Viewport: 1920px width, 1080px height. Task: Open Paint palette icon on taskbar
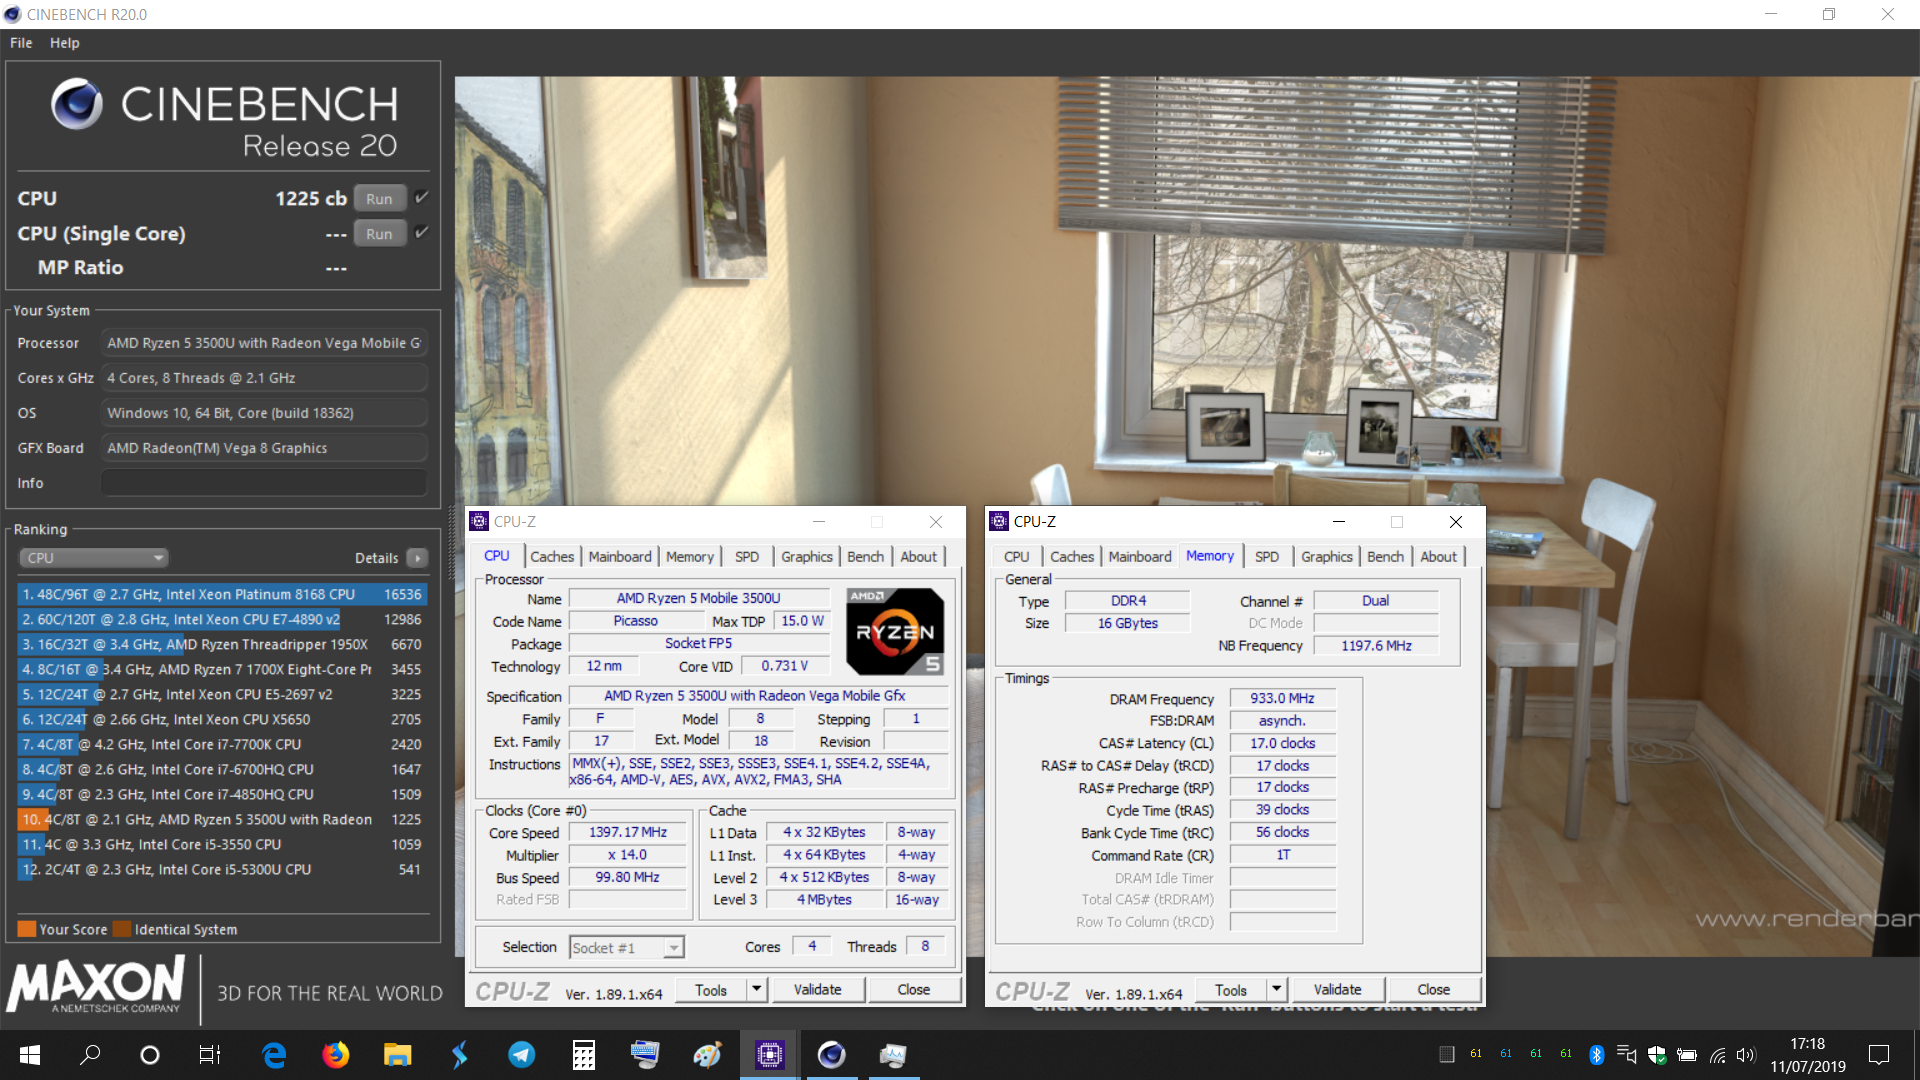point(708,1055)
